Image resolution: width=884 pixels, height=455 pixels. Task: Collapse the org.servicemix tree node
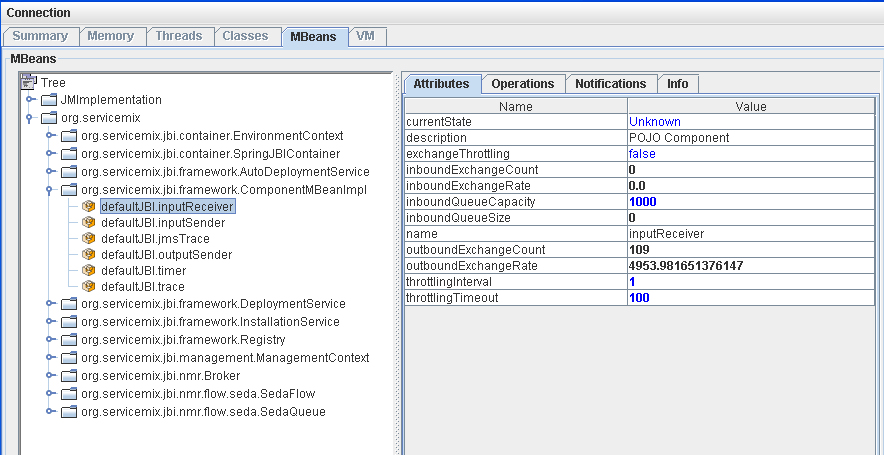(30, 118)
